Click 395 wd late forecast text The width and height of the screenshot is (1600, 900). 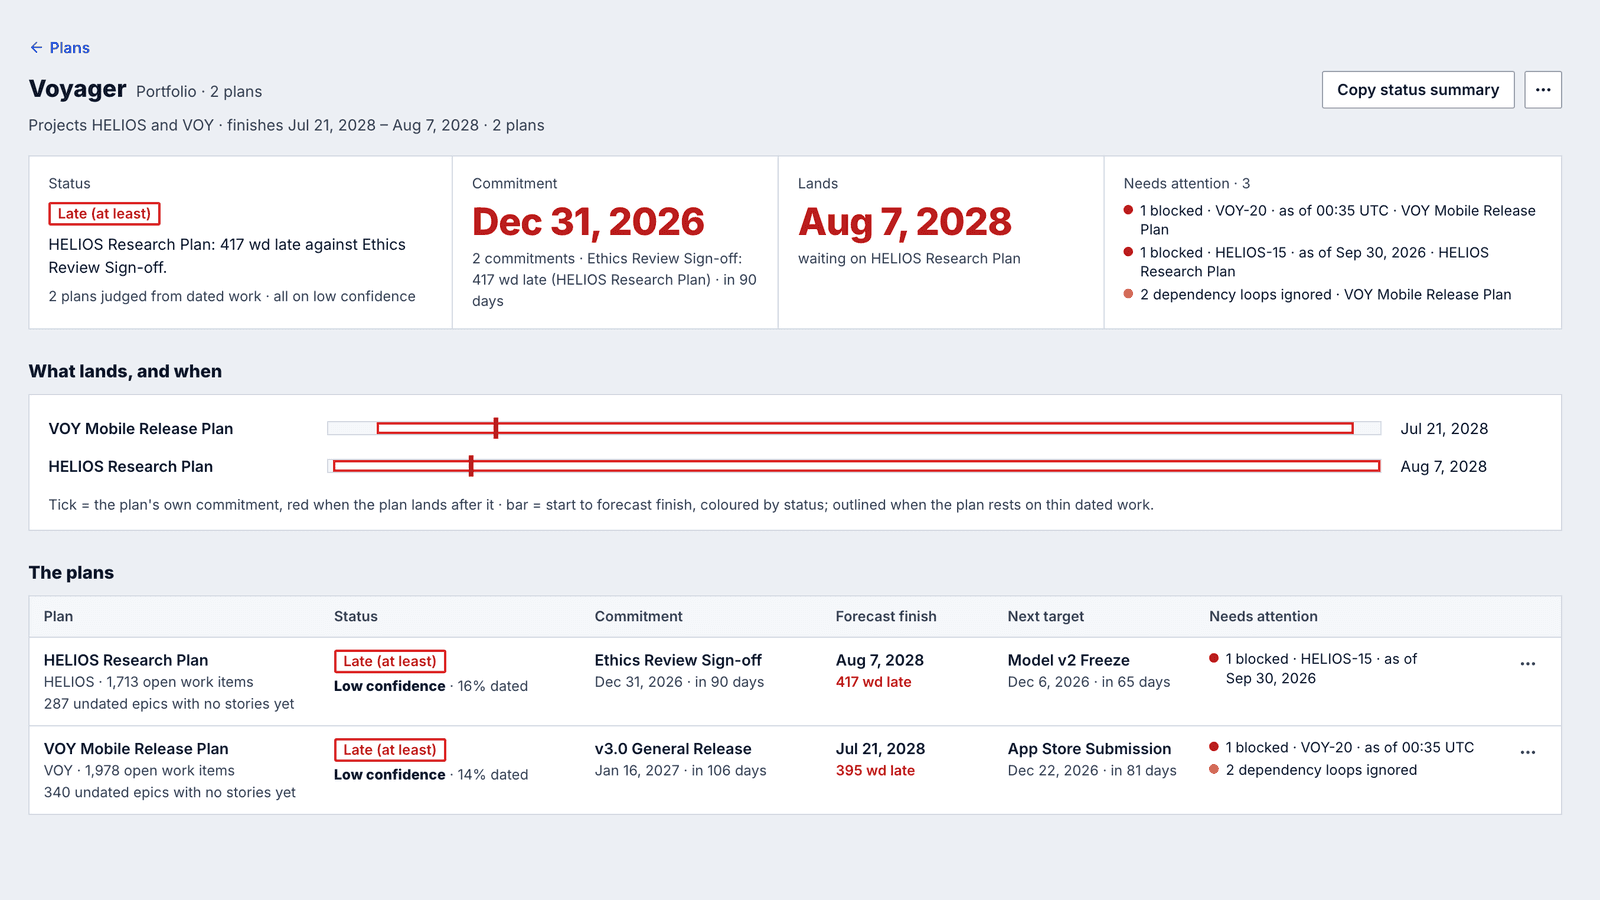click(875, 771)
